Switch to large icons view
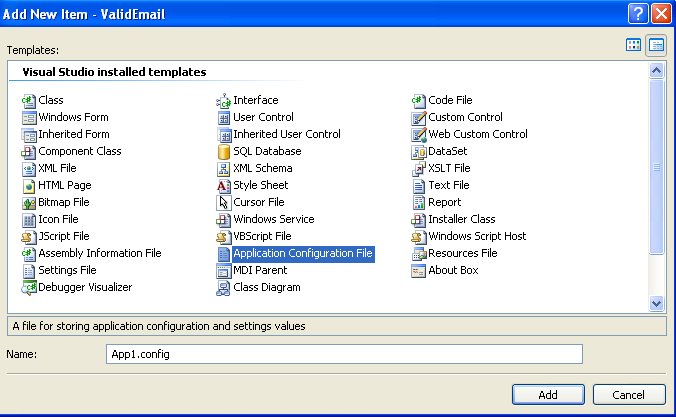 (x=633, y=45)
